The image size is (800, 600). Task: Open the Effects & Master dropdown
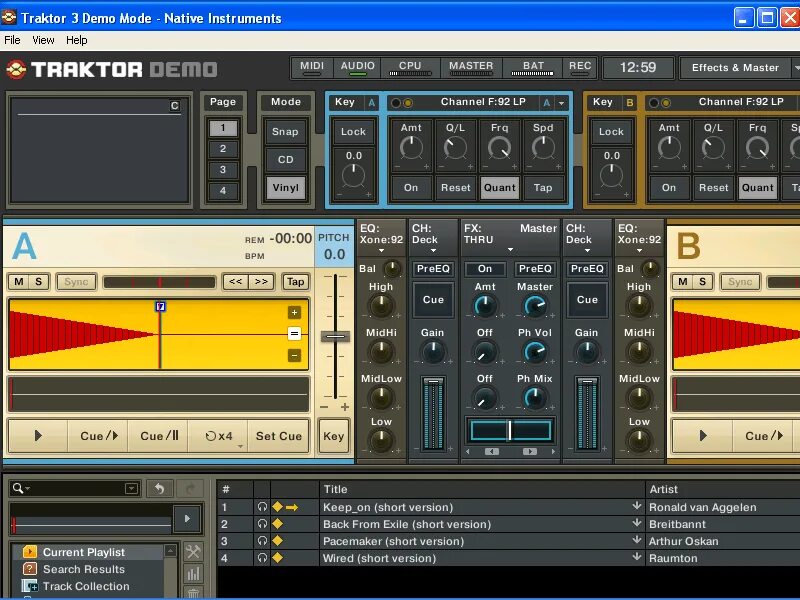click(x=737, y=67)
